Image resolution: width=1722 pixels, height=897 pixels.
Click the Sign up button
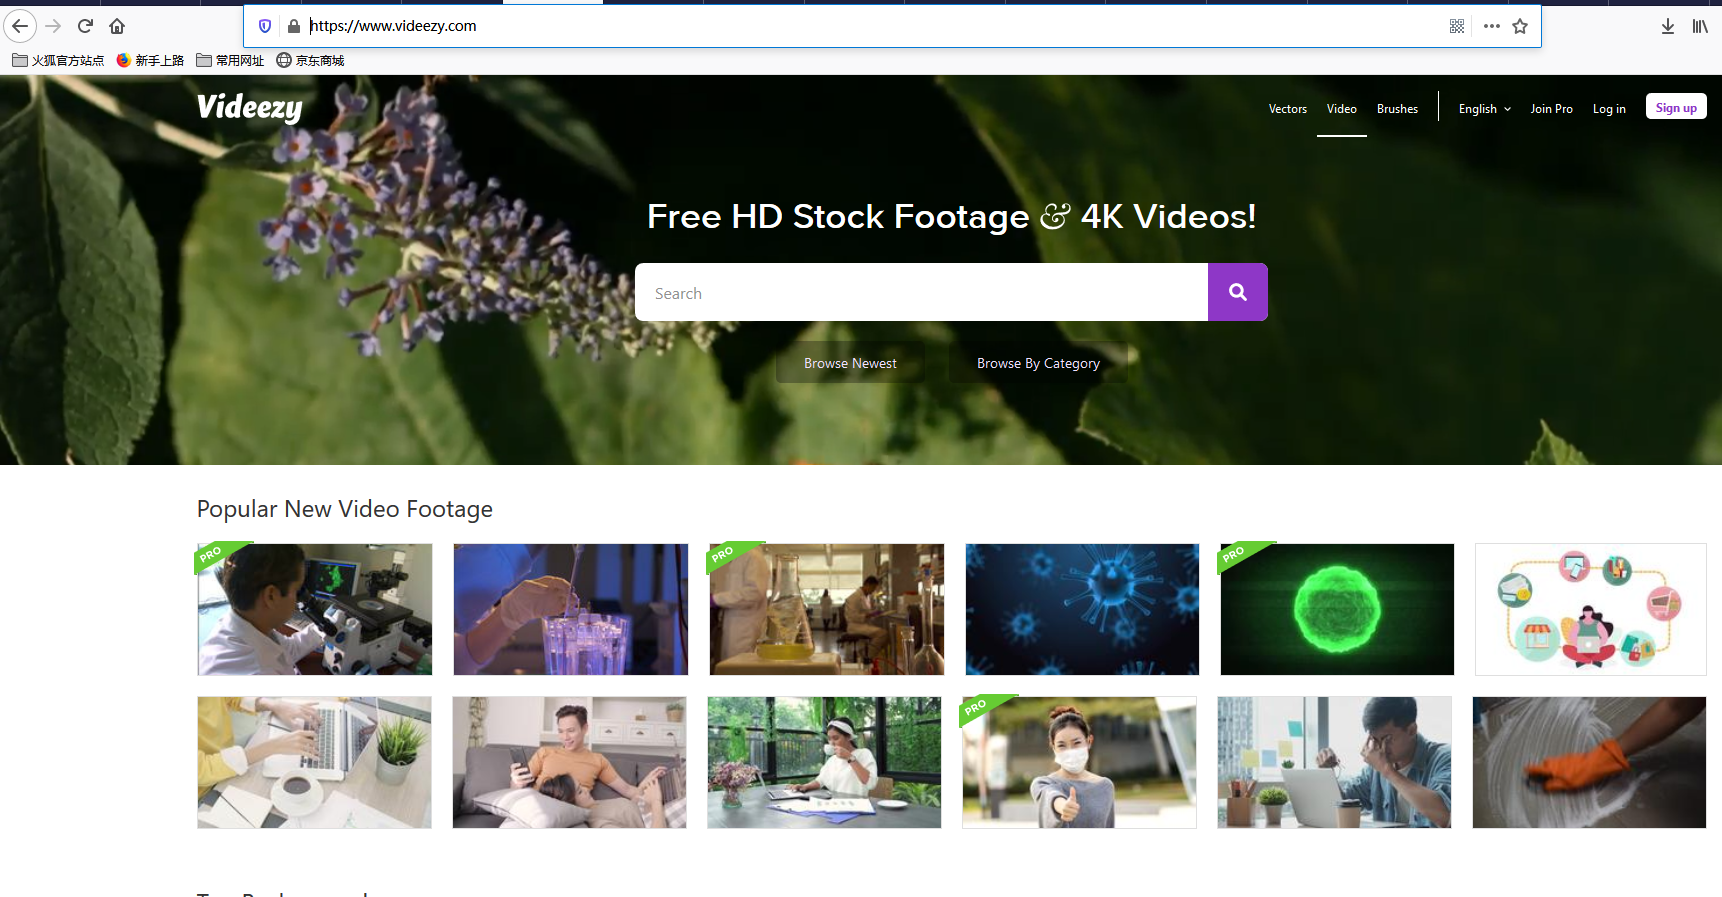click(x=1676, y=108)
